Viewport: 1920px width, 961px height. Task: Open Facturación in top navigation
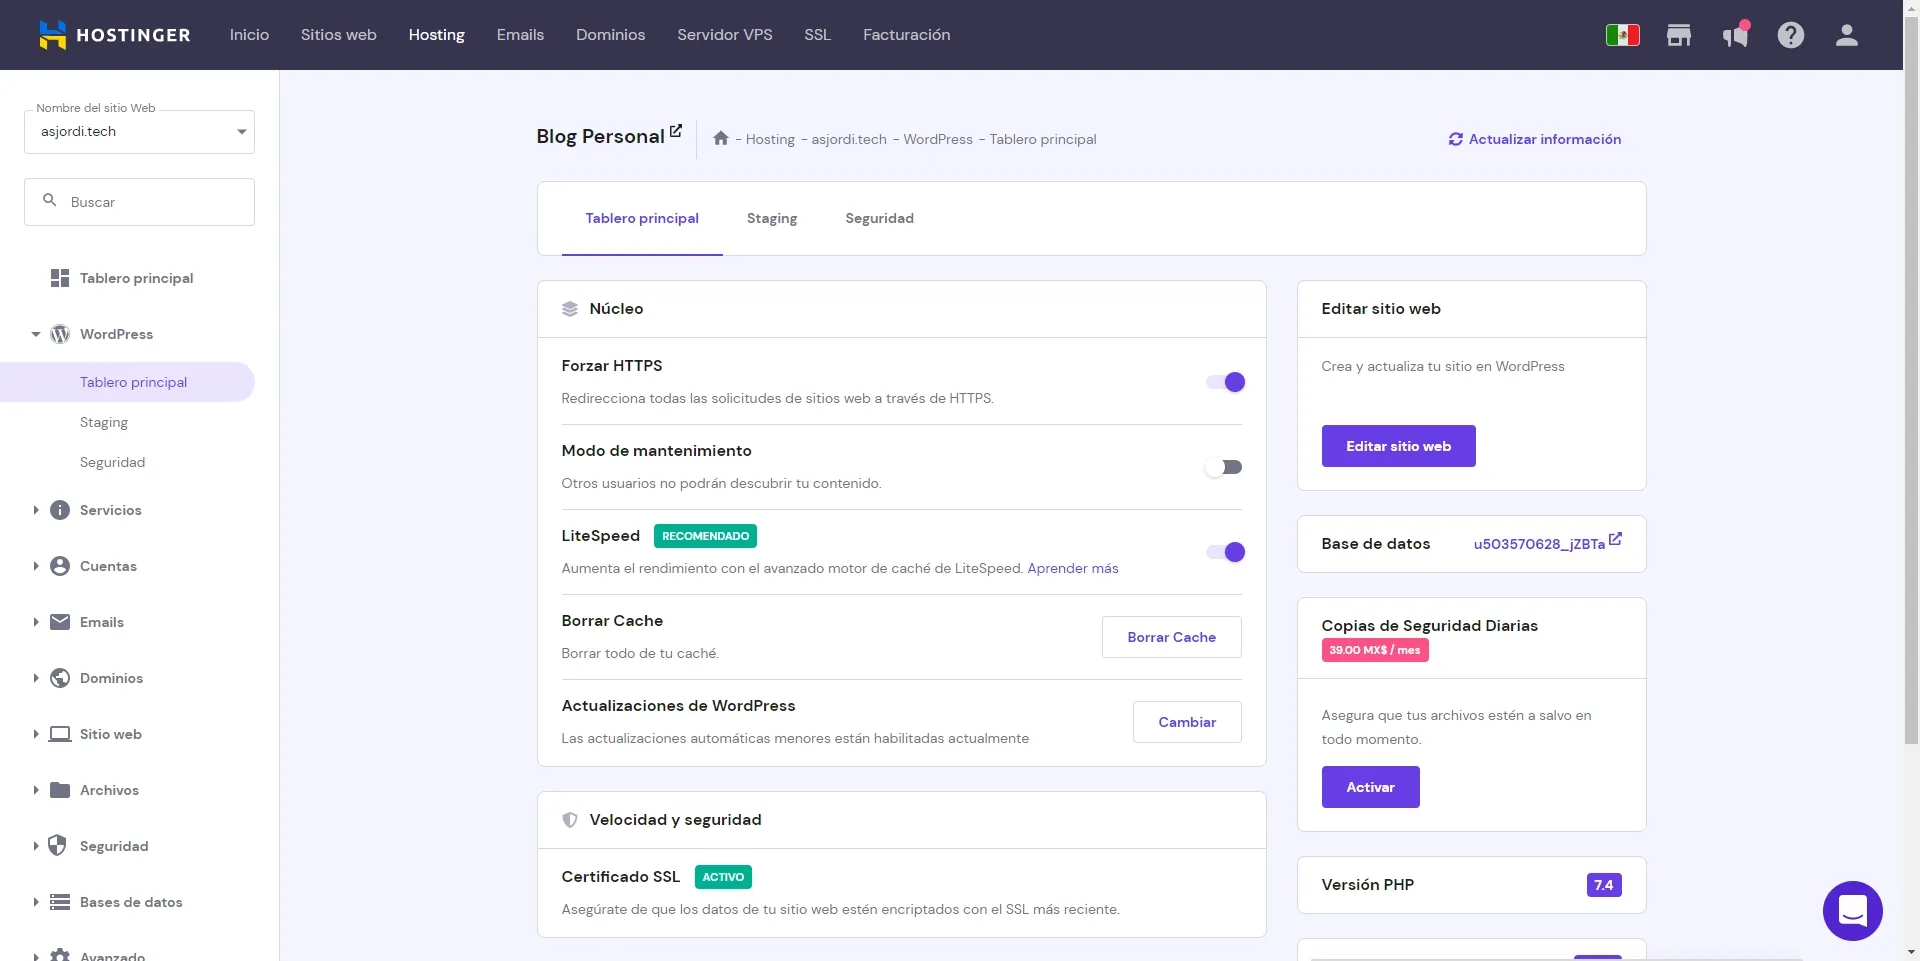coord(907,35)
